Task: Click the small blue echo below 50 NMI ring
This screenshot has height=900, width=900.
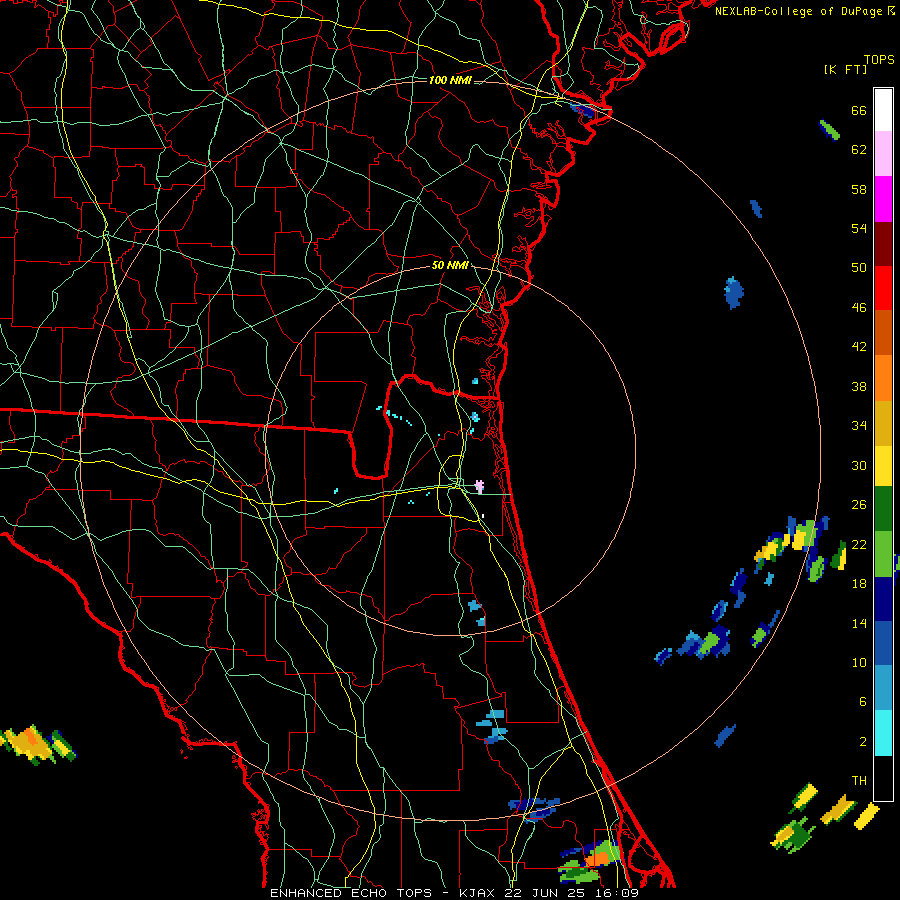Action: pyautogui.click(x=477, y=612)
